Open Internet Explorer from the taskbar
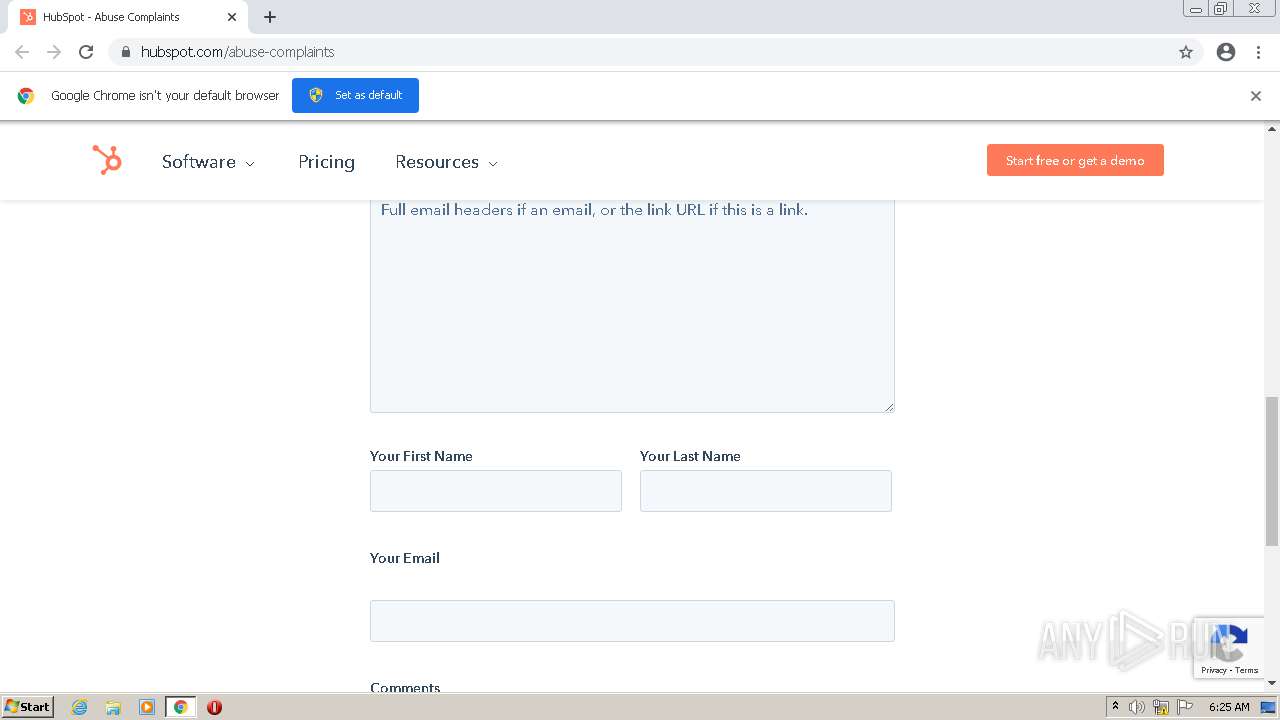Image resolution: width=1280 pixels, height=720 pixels. pyautogui.click(x=80, y=707)
